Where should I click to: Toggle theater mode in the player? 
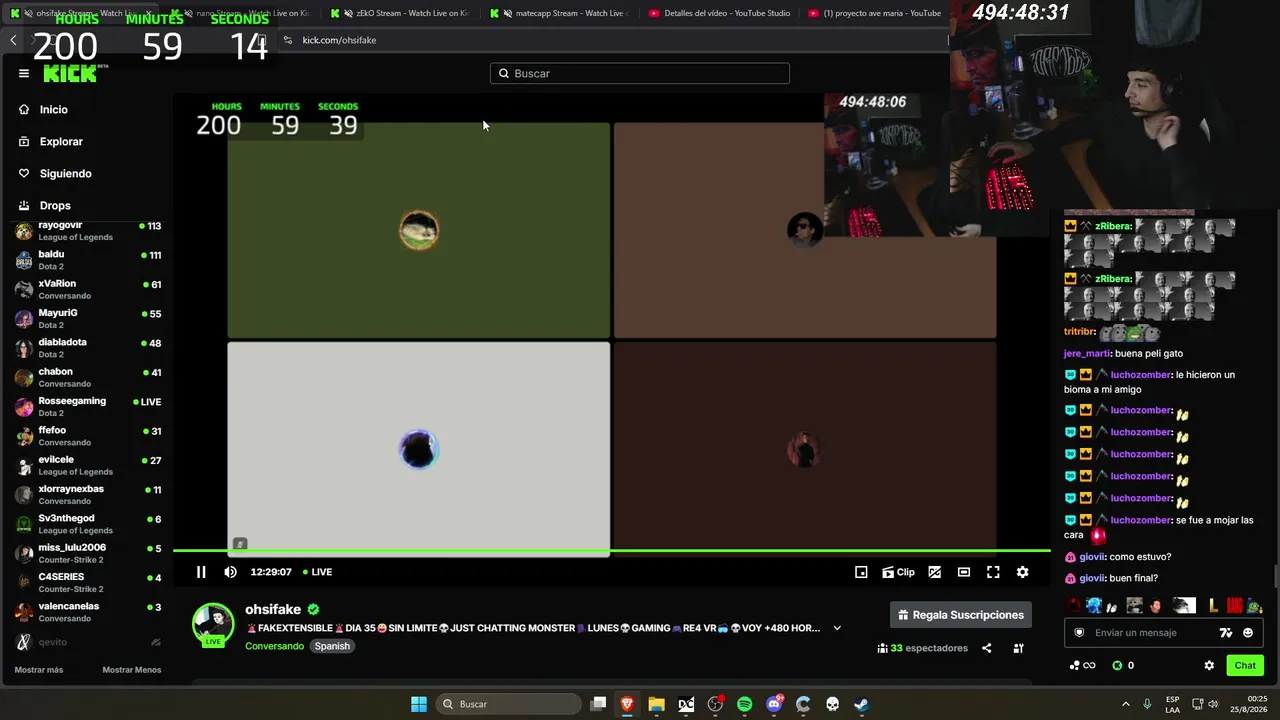point(964,572)
